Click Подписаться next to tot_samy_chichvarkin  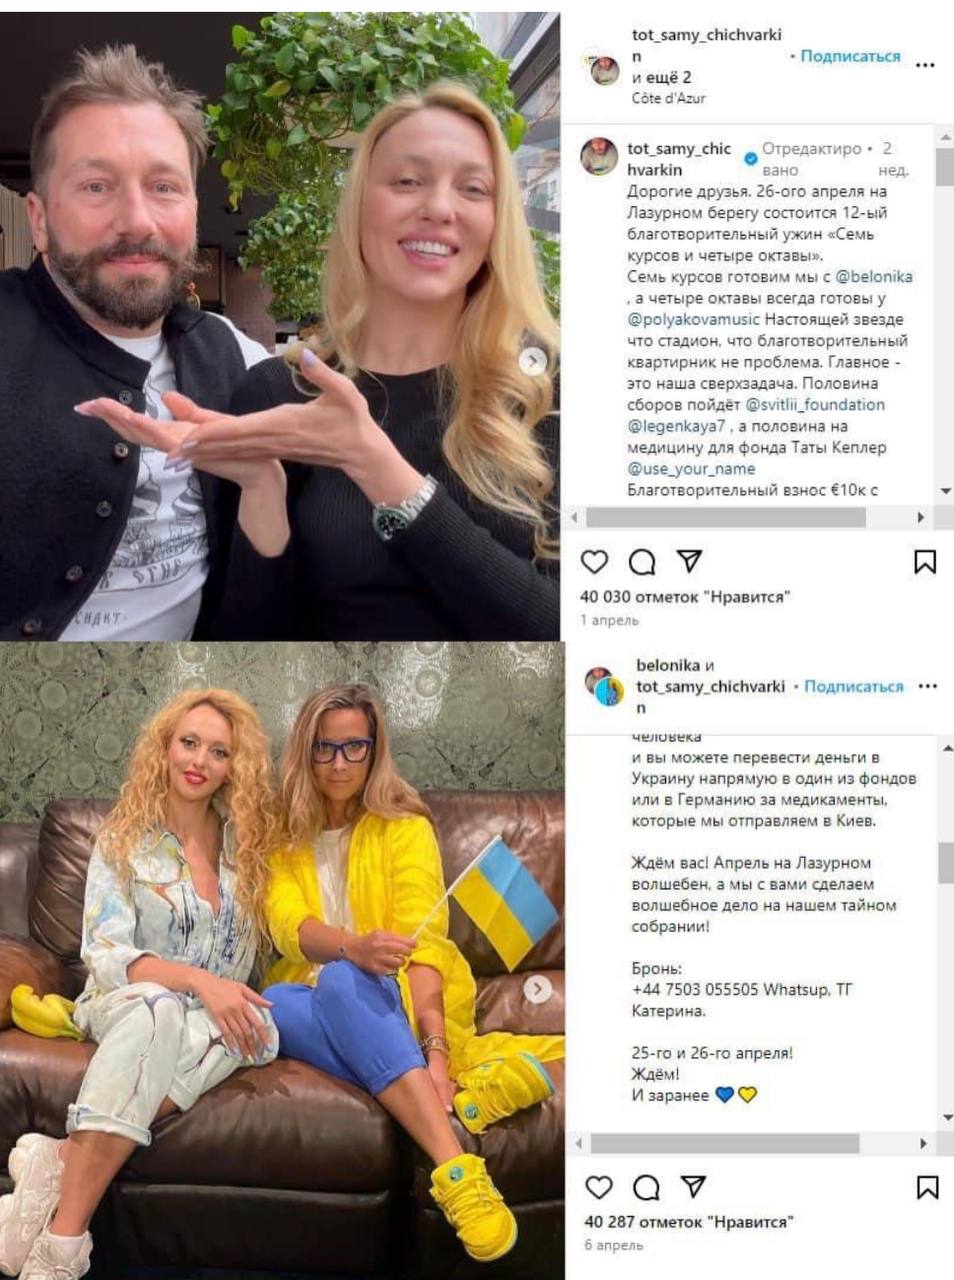click(850, 56)
